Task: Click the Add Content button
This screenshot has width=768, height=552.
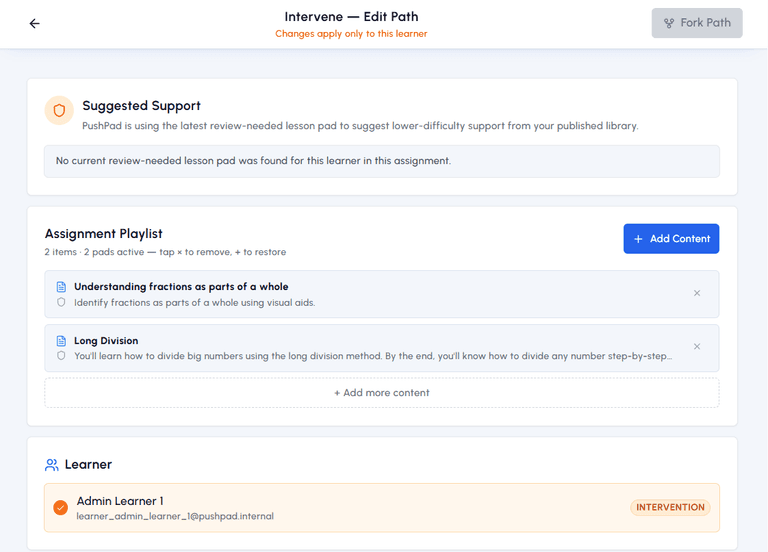Action: [x=671, y=239]
